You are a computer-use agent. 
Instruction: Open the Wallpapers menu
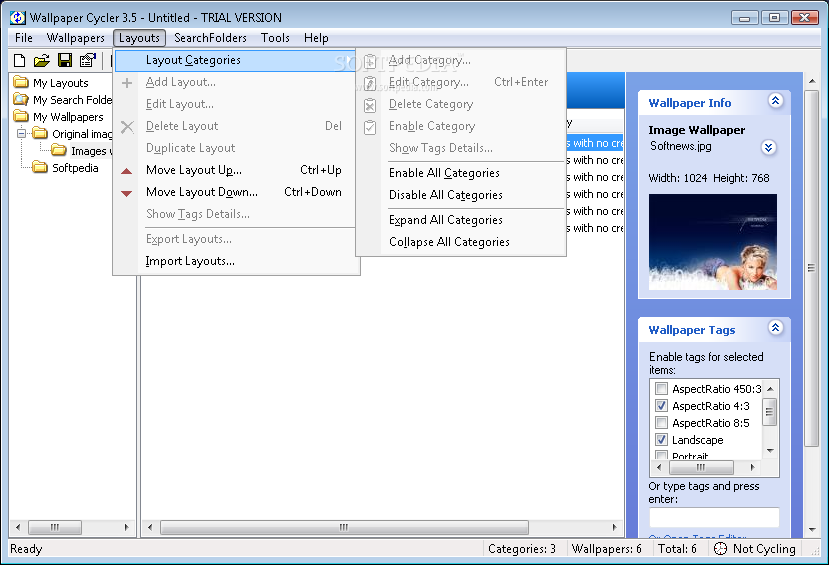[x=76, y=38]
